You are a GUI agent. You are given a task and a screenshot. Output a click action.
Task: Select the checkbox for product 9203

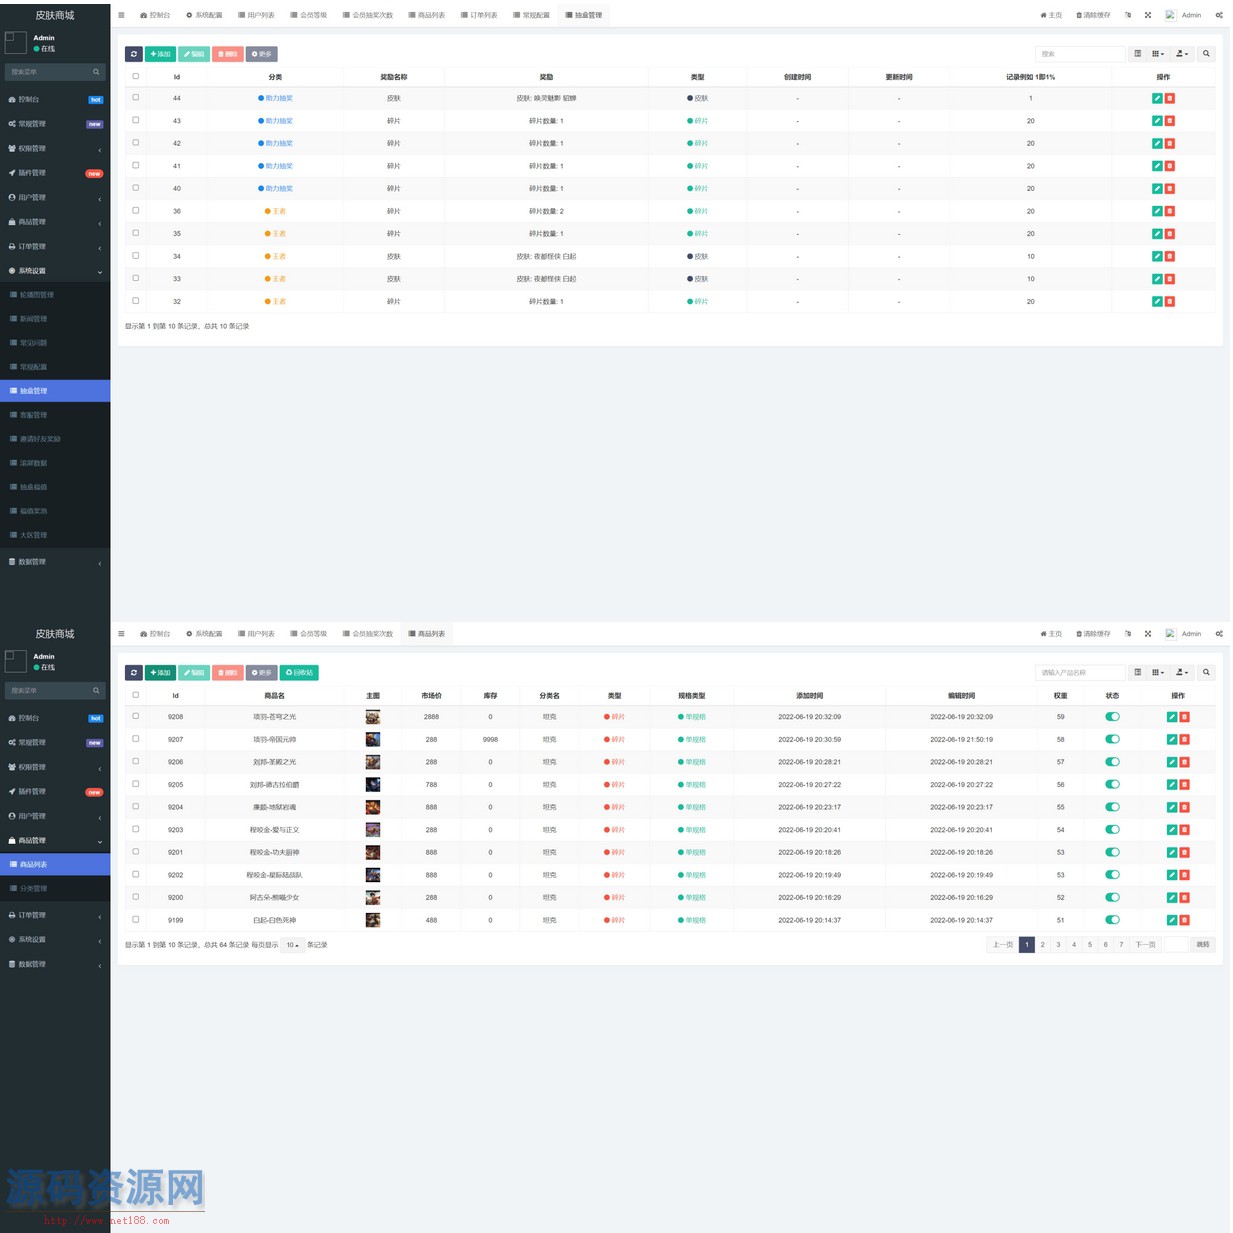(136, 829)
